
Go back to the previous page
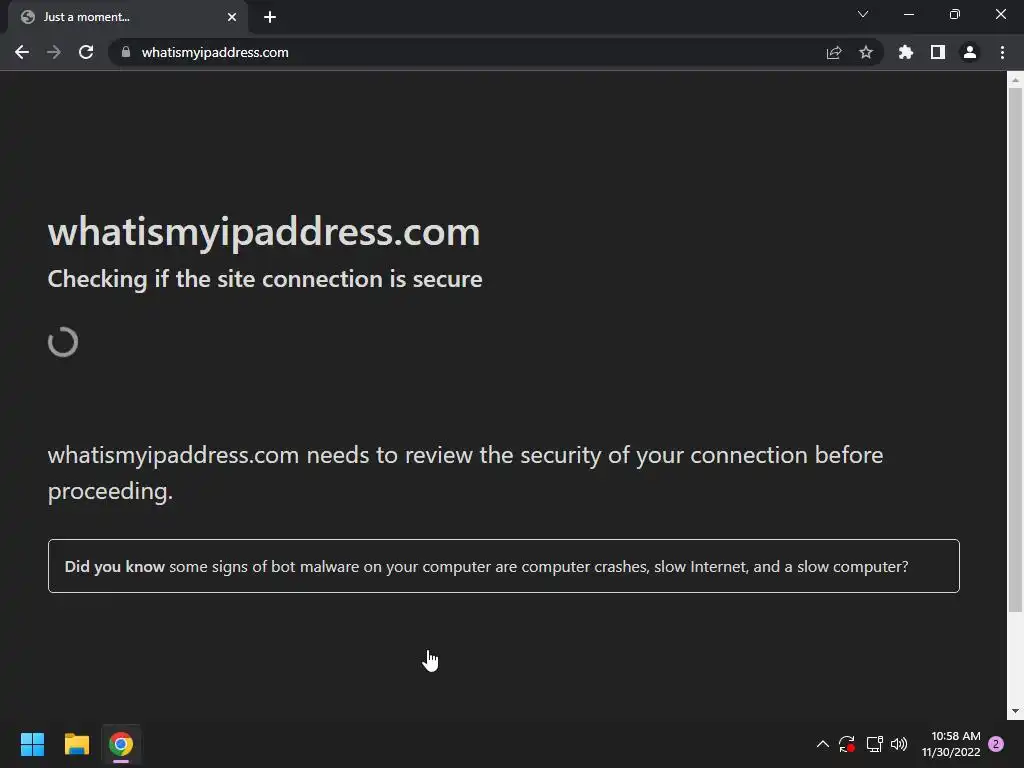point(22,52)
